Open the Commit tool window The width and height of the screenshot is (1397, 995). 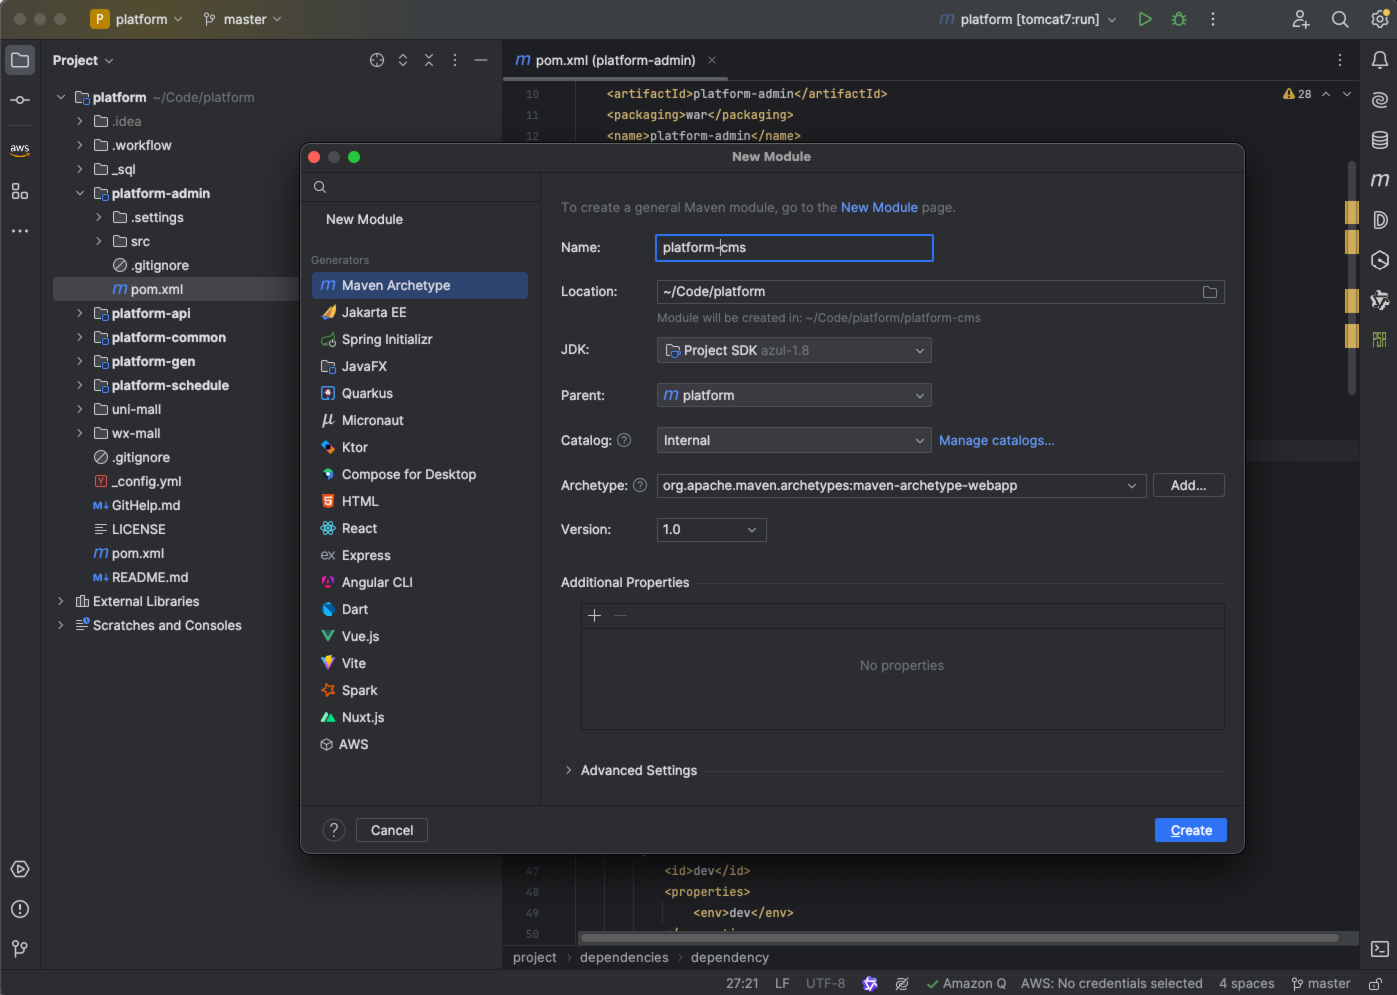click(20, 100)
